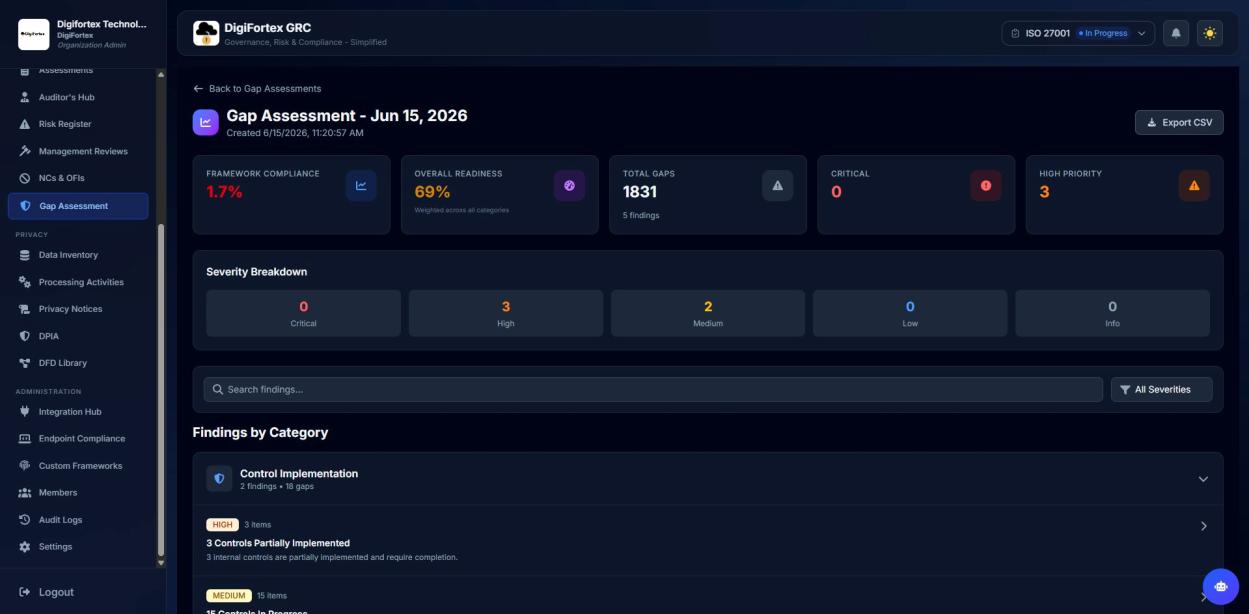Open the ISO 27001 framework dropdown
This screenshot has height=614, width=1249.
[1078, 33]
